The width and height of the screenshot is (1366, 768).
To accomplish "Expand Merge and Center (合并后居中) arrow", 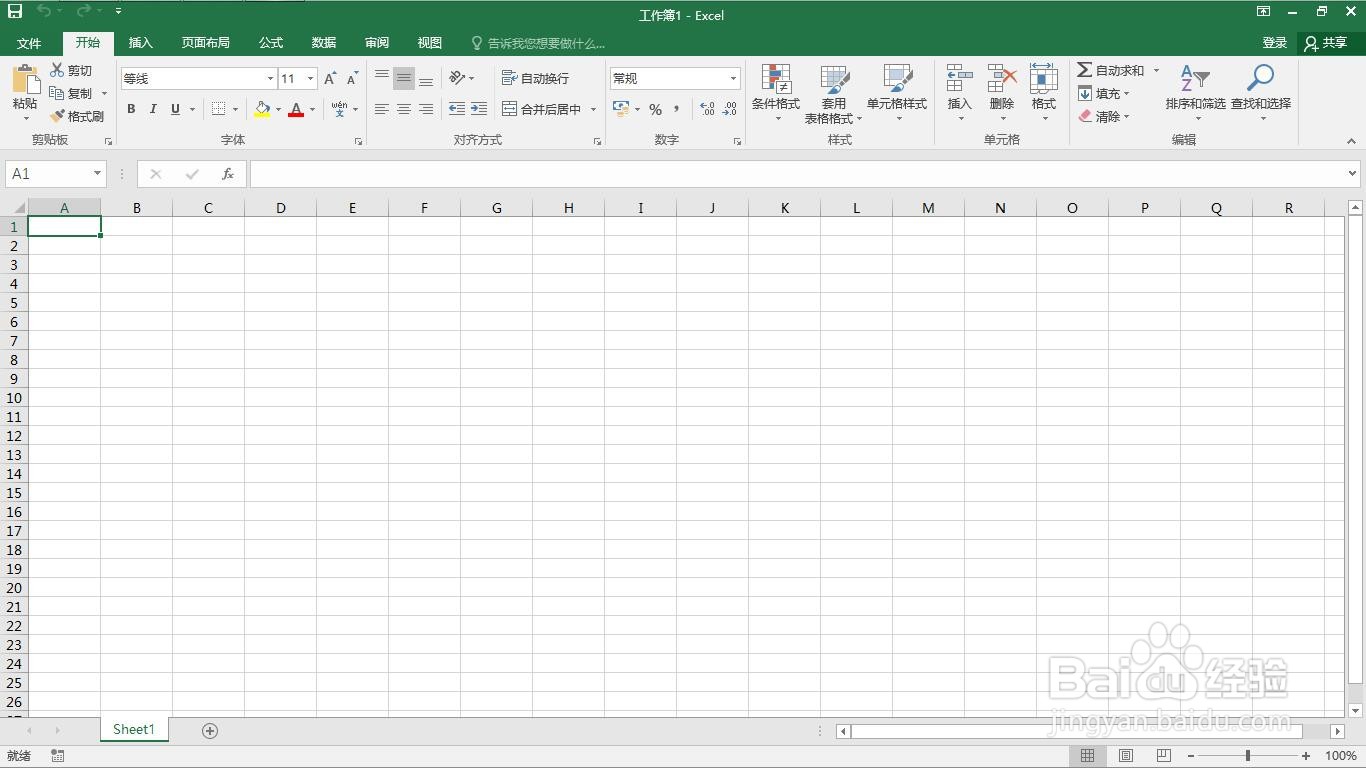I will [x=593, y=109].
